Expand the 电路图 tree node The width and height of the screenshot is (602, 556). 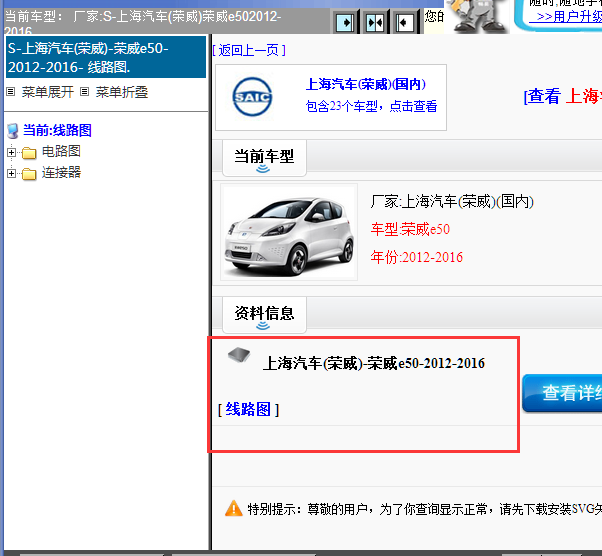(x=12, y=152)
